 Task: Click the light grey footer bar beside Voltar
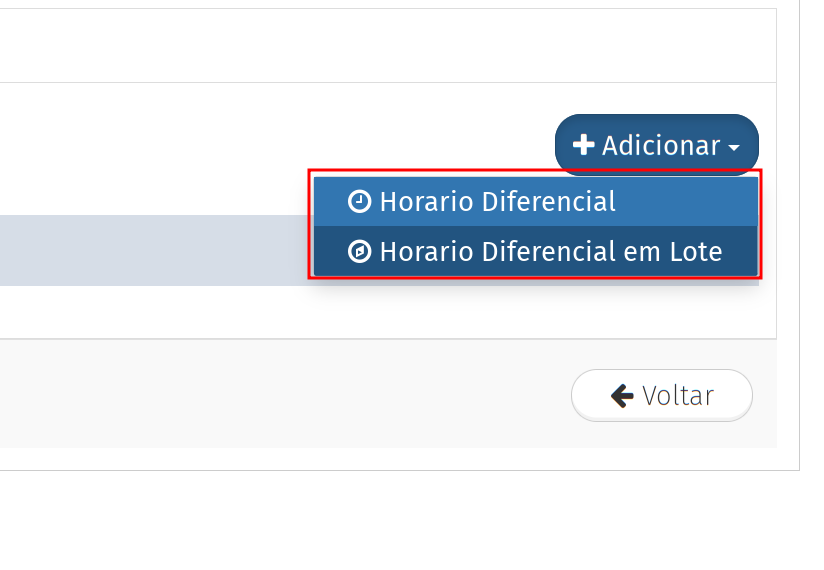coord(280,395)
